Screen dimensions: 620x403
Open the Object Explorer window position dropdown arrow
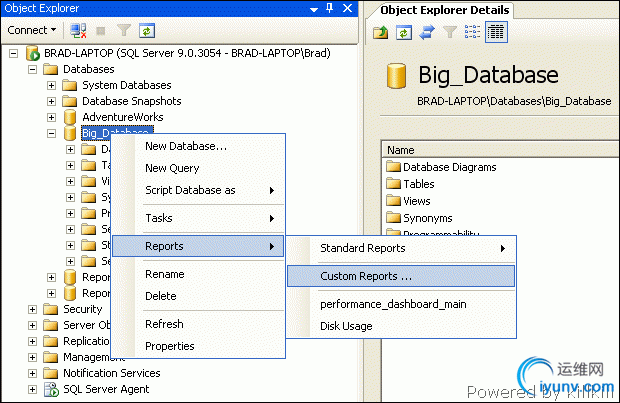[314, 9]
